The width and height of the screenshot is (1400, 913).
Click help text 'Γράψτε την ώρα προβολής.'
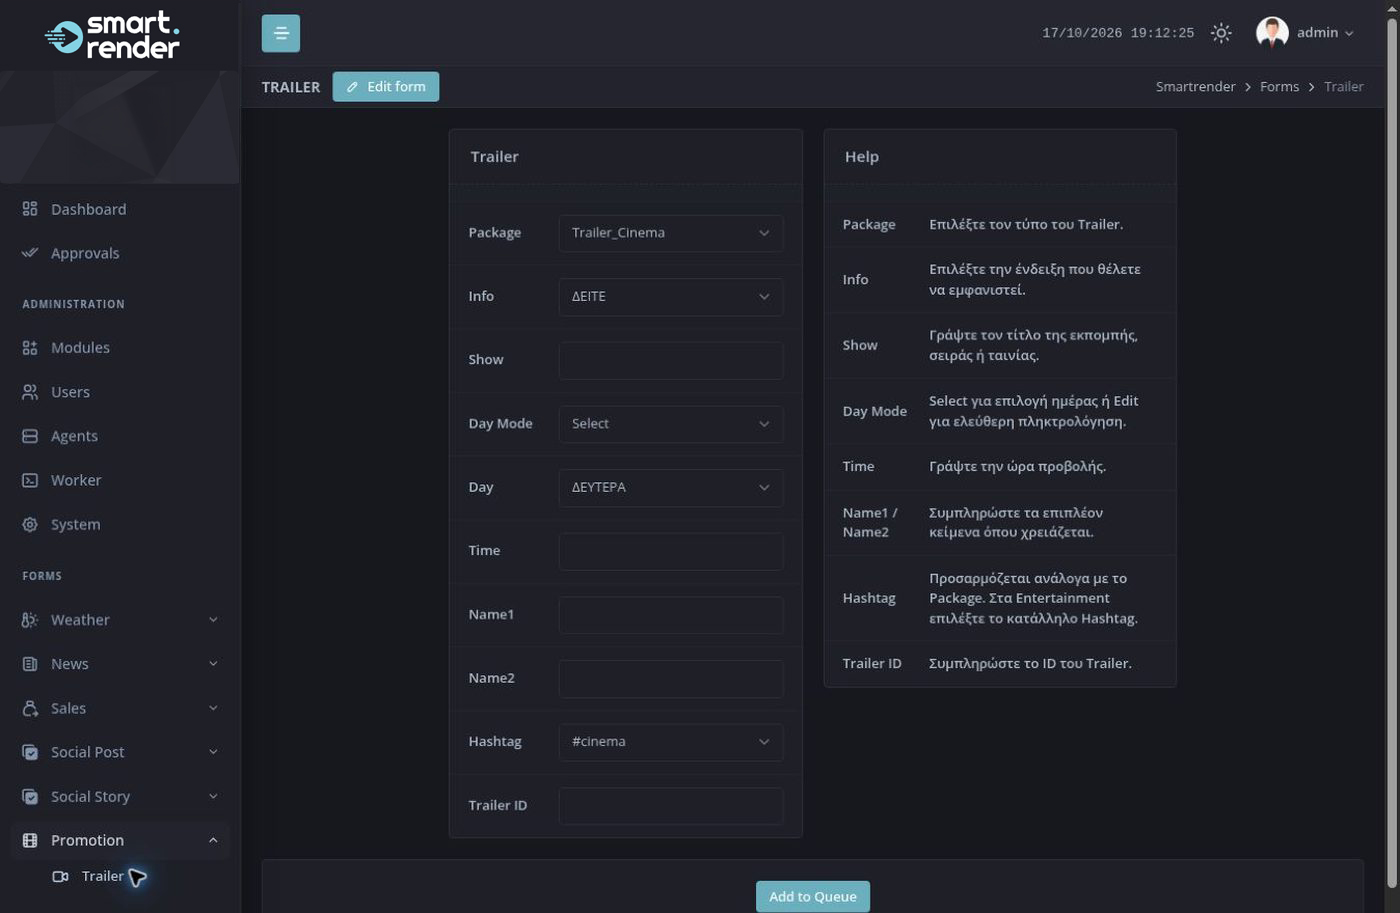coord(1017,467)
